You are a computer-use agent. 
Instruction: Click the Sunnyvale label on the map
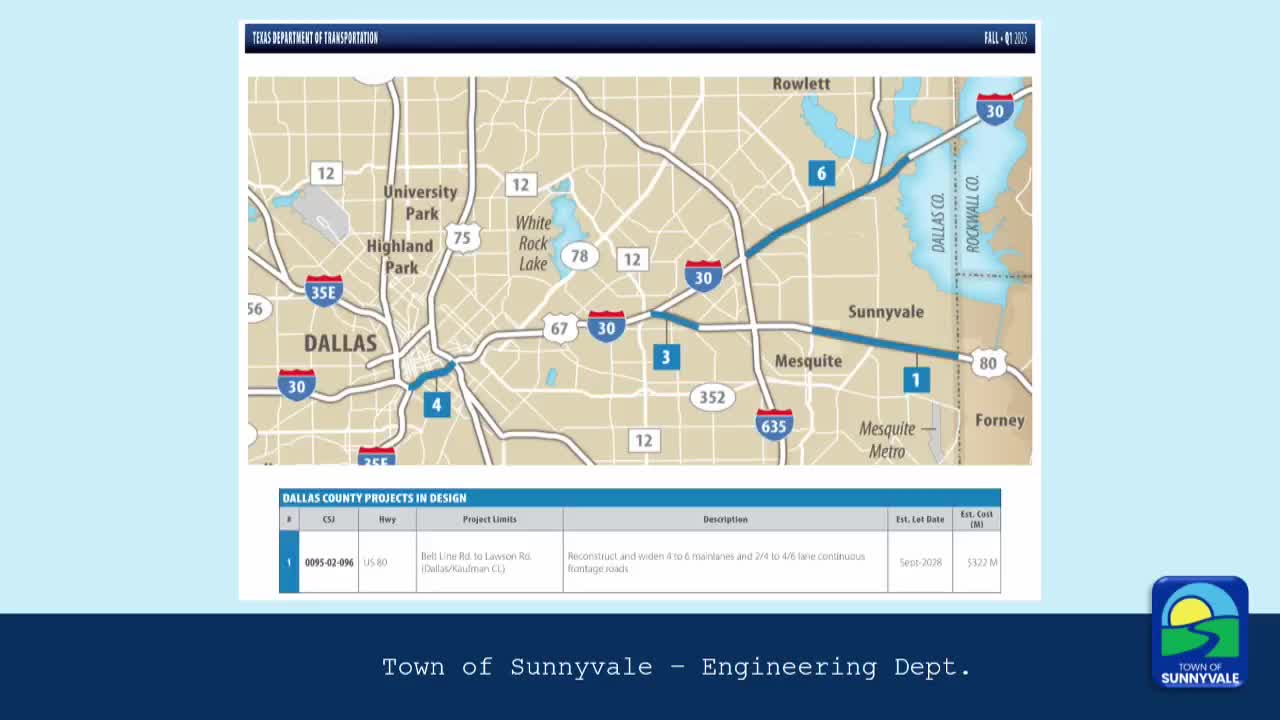tap(886, 312)
